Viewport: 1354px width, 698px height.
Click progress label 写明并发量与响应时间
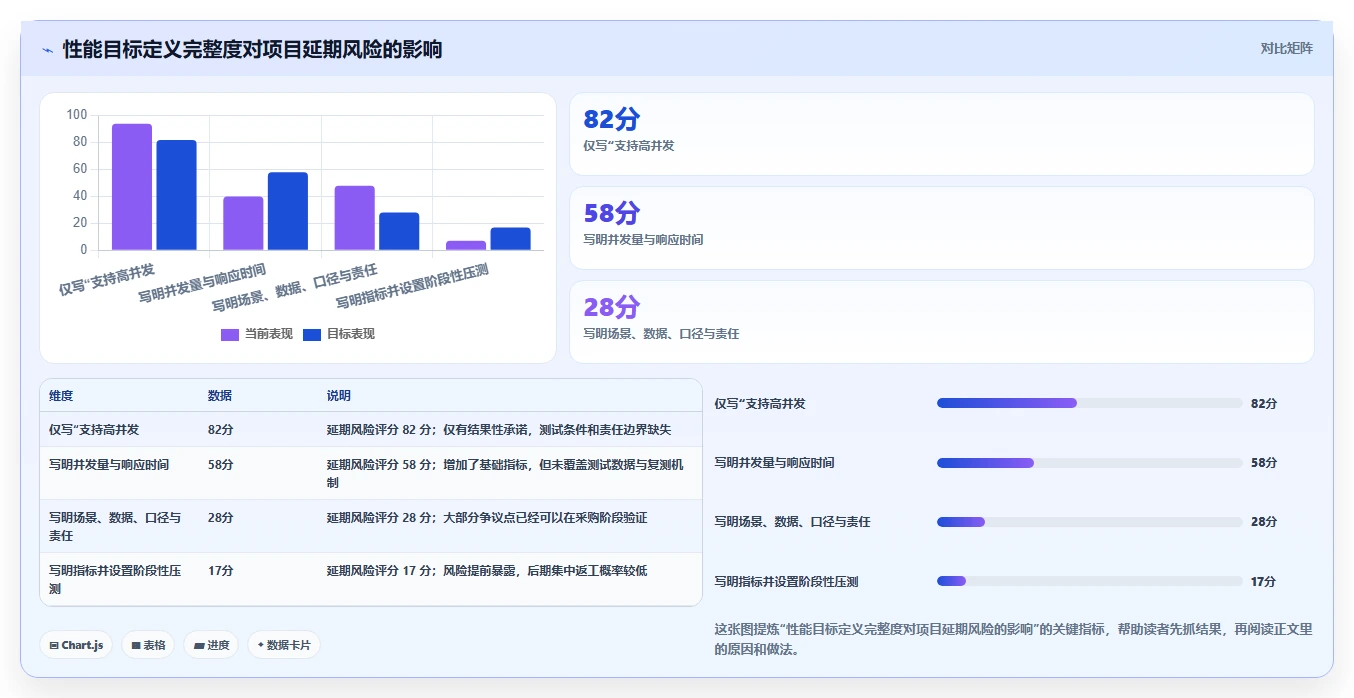(x=774, y=463)
